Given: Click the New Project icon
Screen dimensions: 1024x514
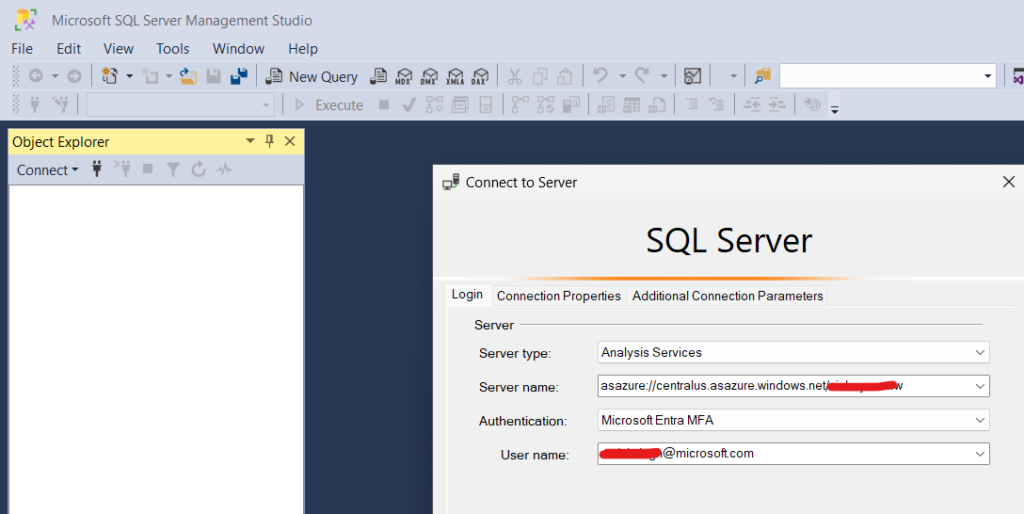Looking at the screenshot, I should [x=110, y=76].
